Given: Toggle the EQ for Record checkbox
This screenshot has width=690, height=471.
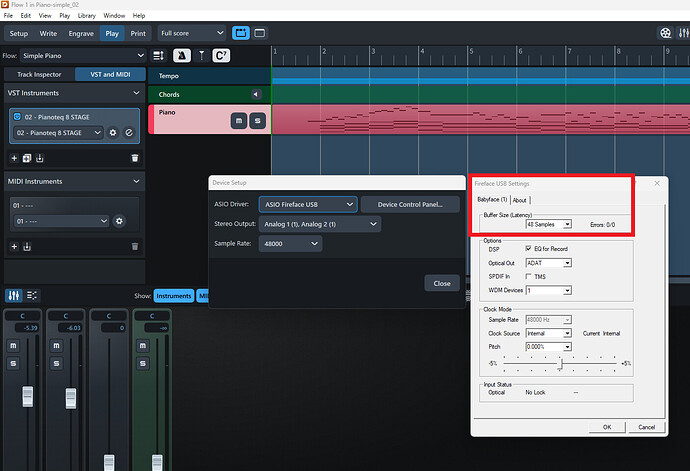Looking at the screenshot, I should point(529,248).
